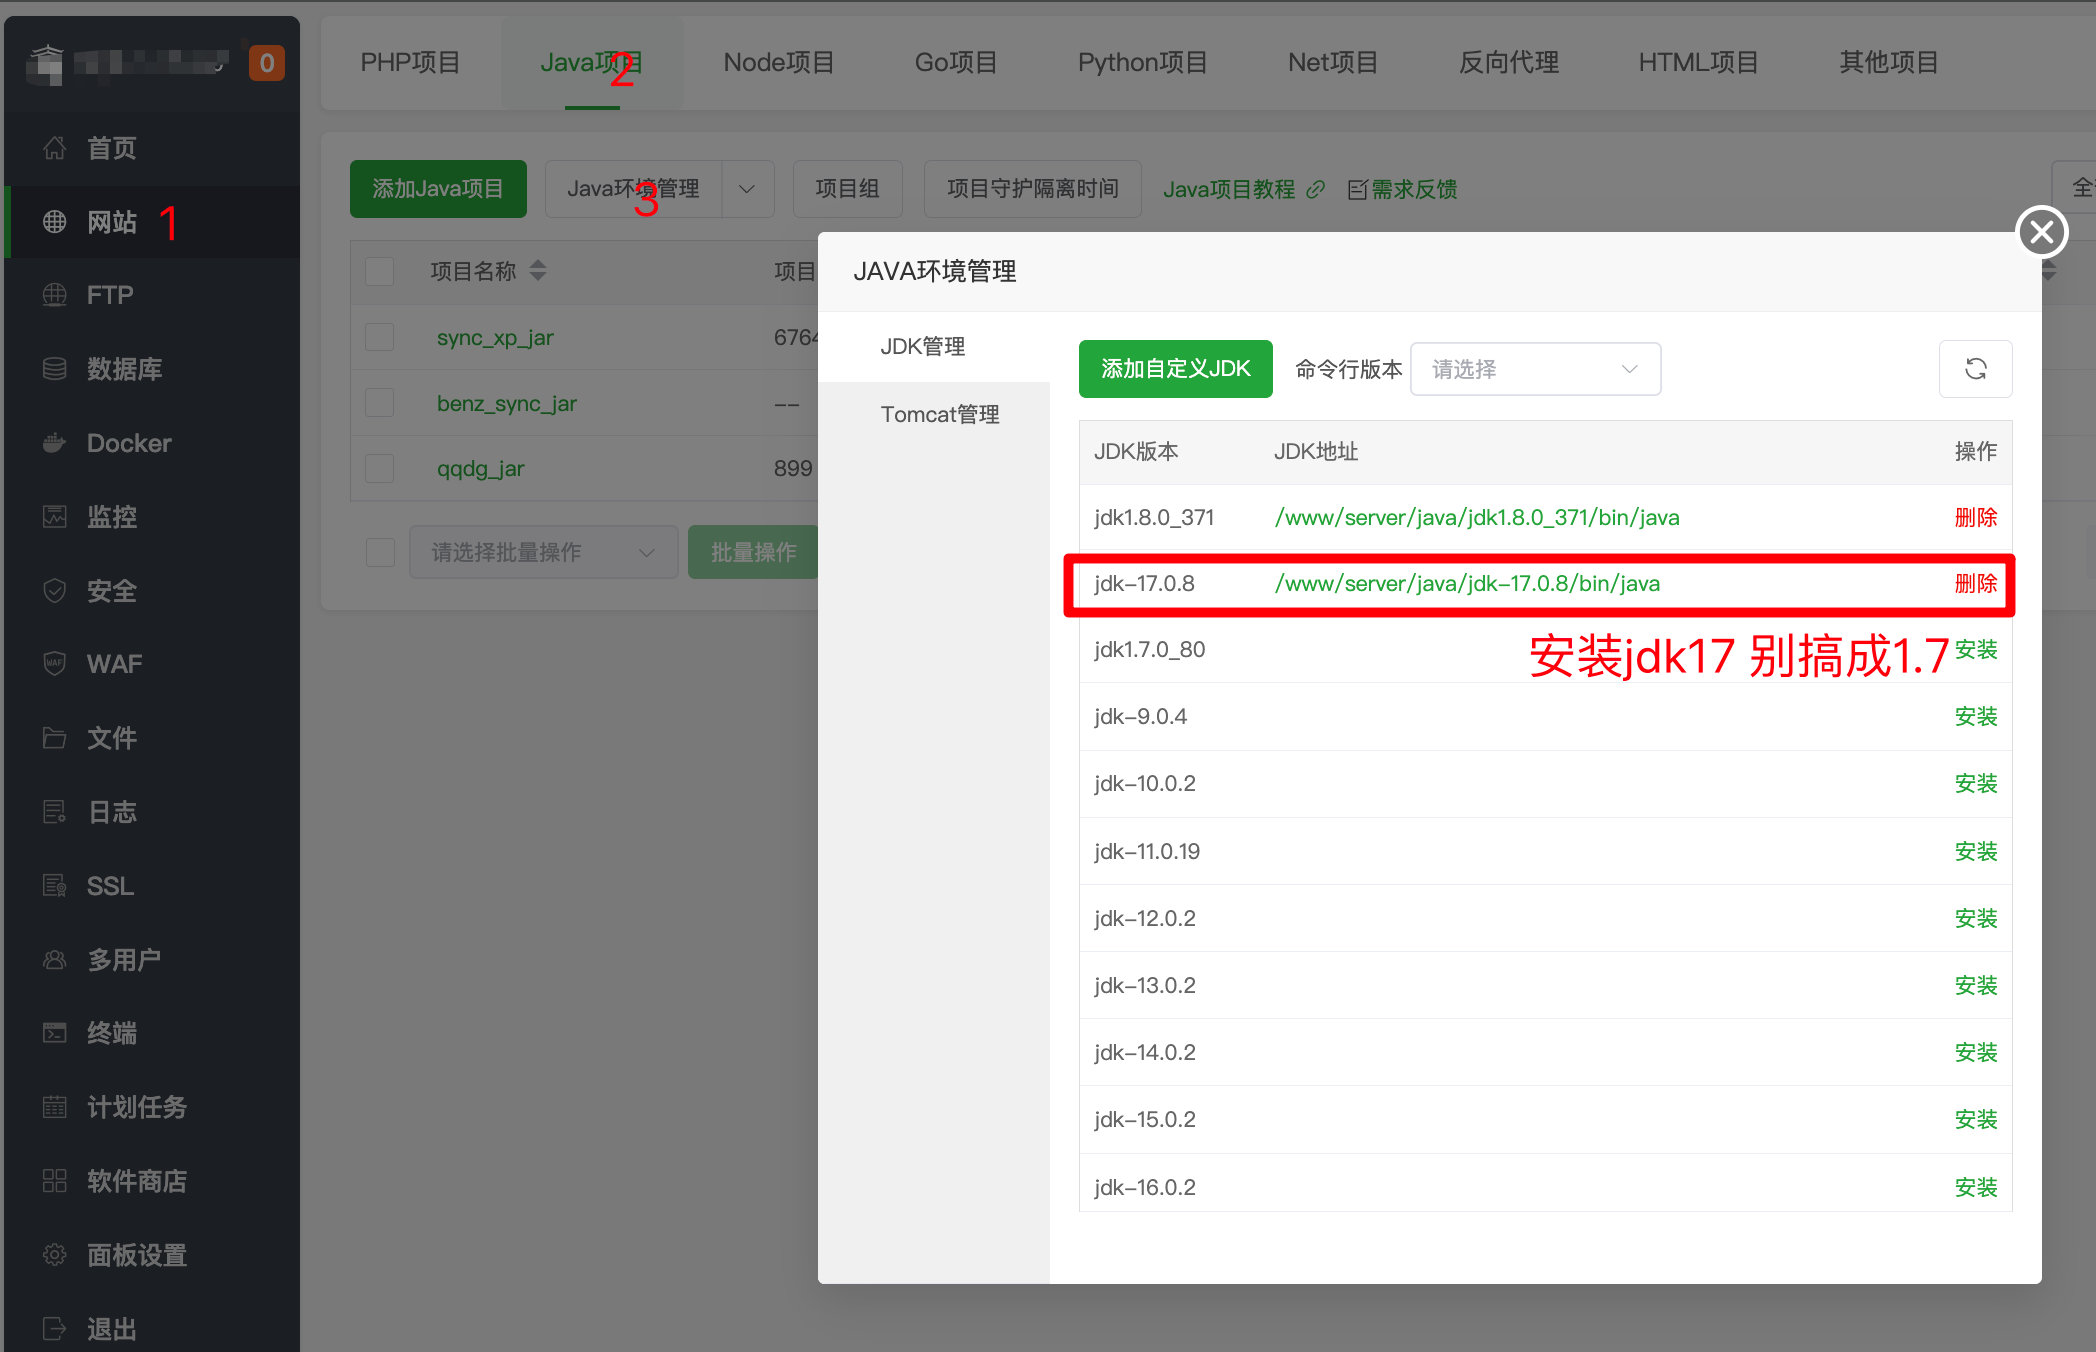The height and width of the screenshot is (1352, 2096).
Task: Sort by 项目名称 arrows icon
Action: pos(538,271)
